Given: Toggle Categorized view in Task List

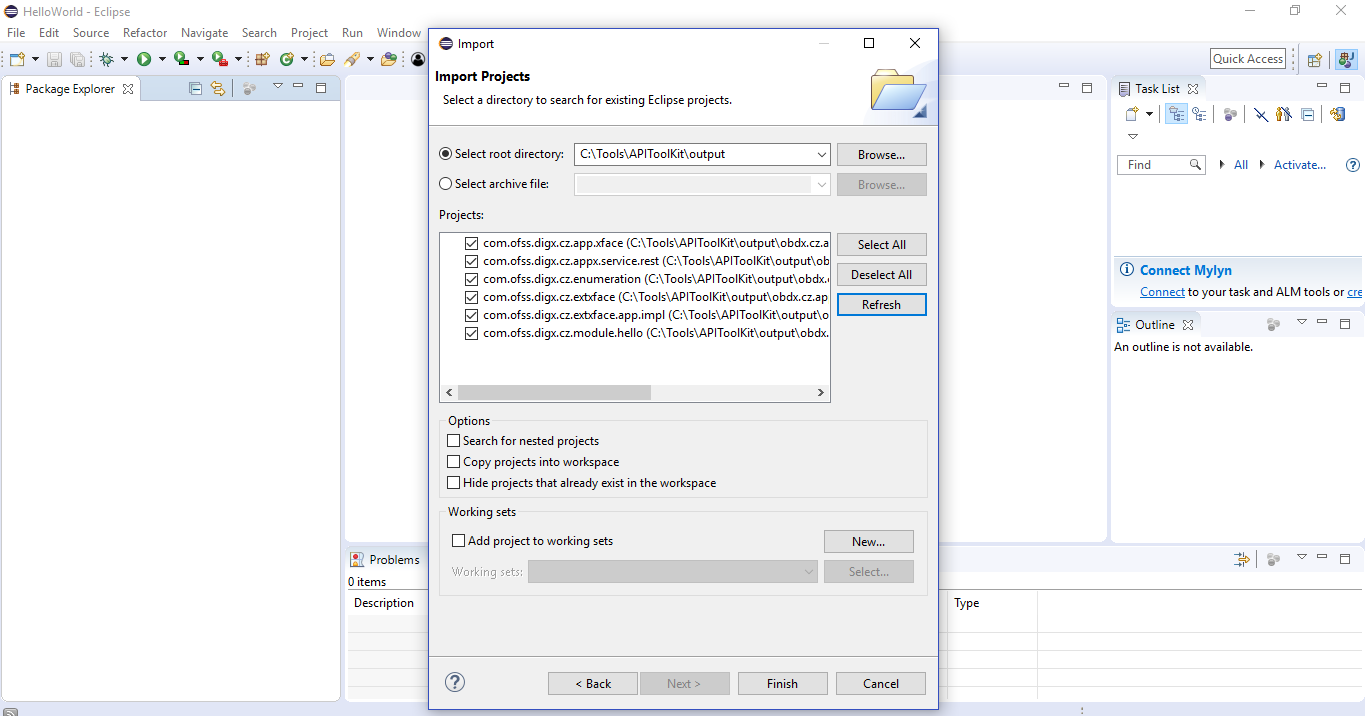Looking at the screenshot, I should [x=1177, y=114].
